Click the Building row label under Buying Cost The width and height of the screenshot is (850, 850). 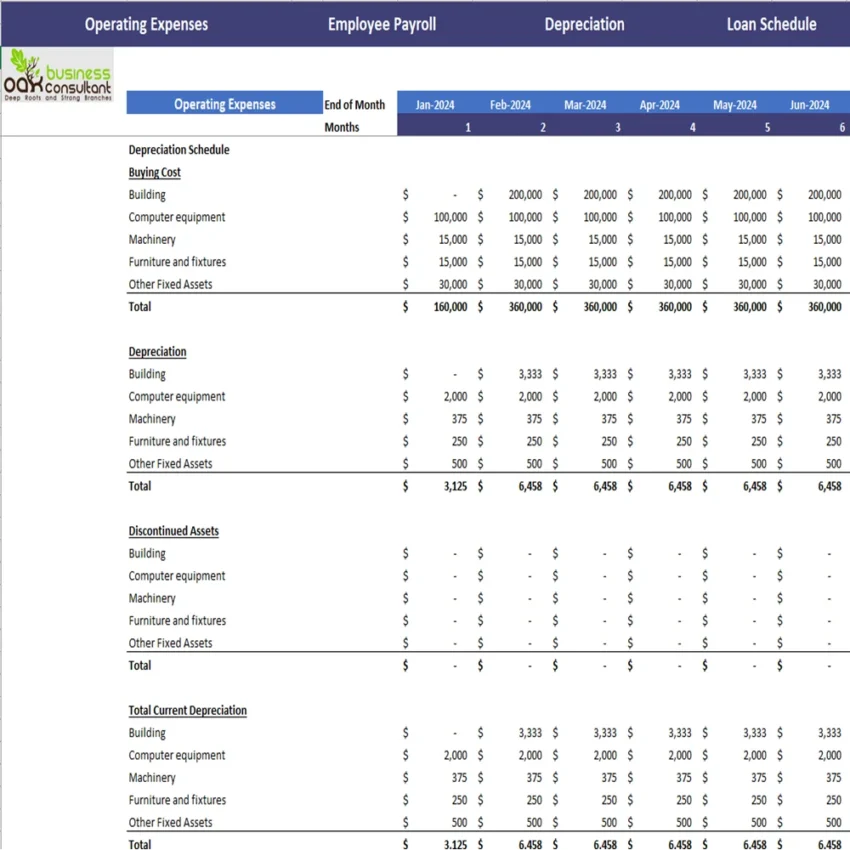point(146,194)
